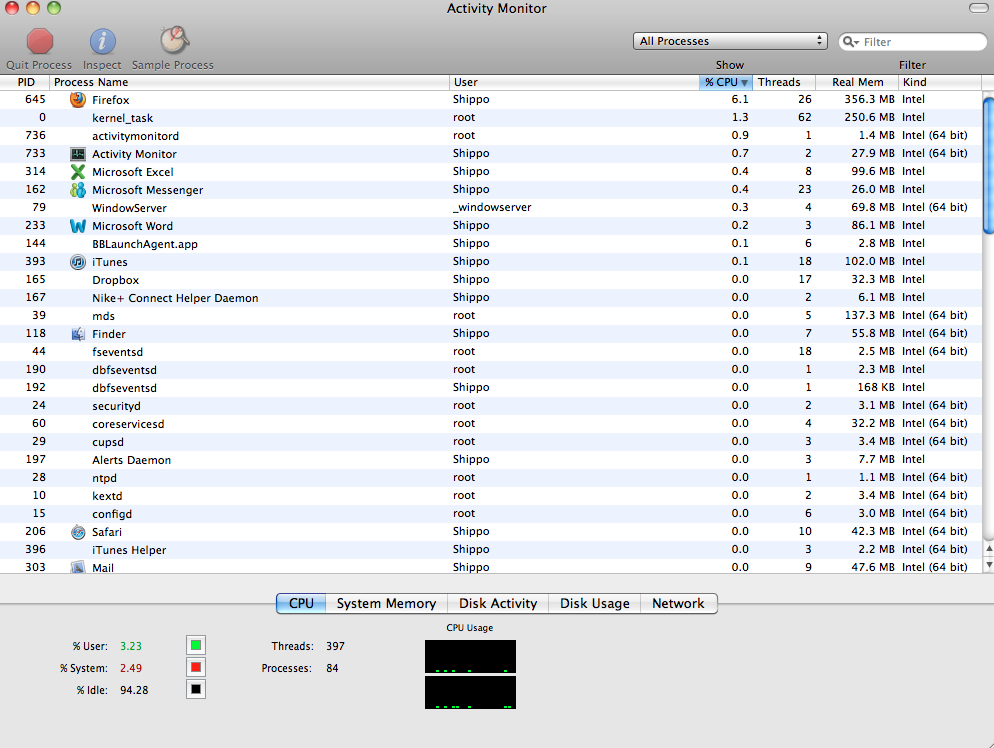Click the magnifier icon in Filter field

pos(850,42)
